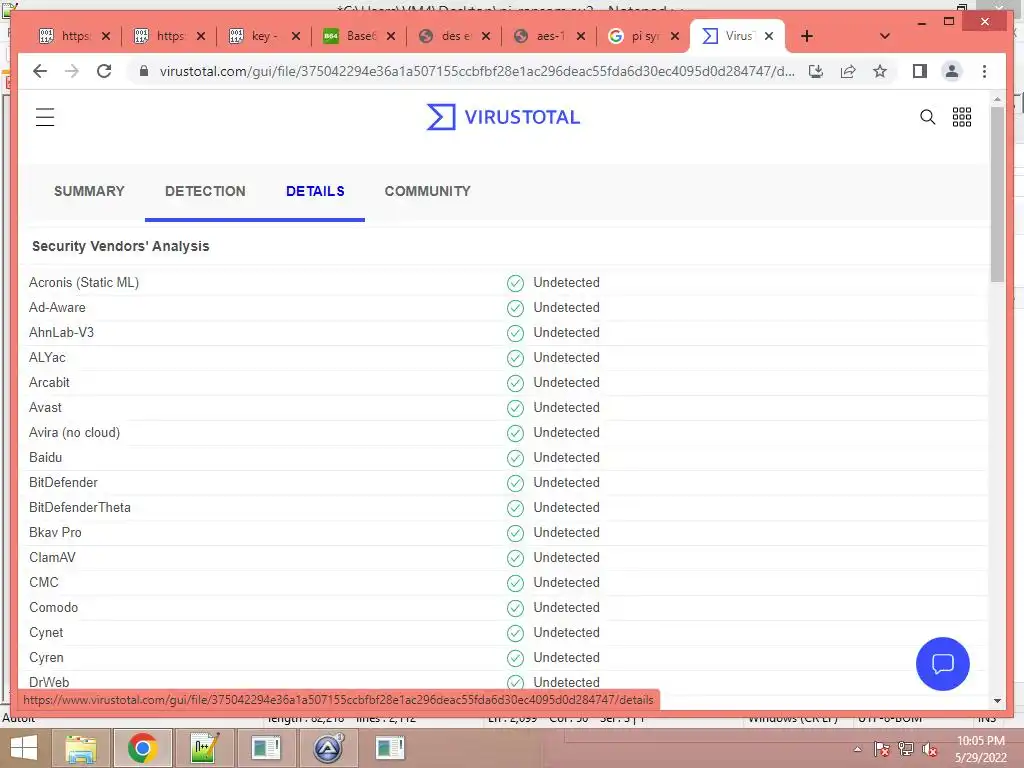Click the install page icon in address bar
This screenshot has height=768, width=1024.
[816, 71]
